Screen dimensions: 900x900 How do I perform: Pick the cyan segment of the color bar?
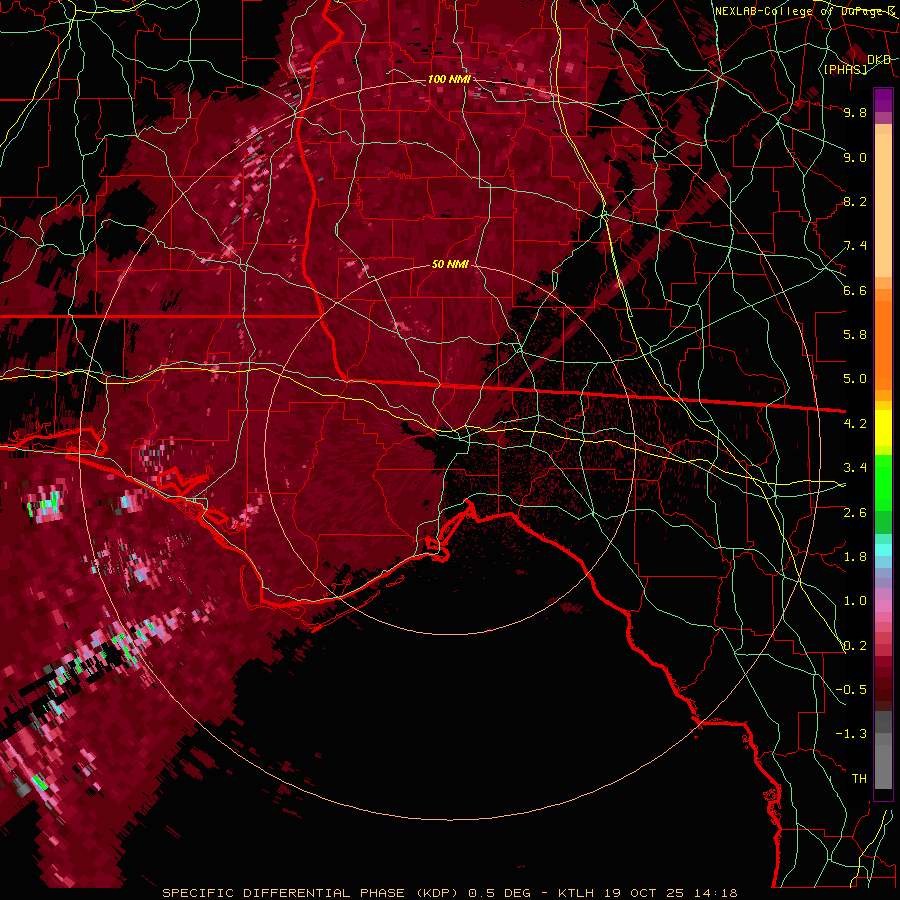coord(883,550)
